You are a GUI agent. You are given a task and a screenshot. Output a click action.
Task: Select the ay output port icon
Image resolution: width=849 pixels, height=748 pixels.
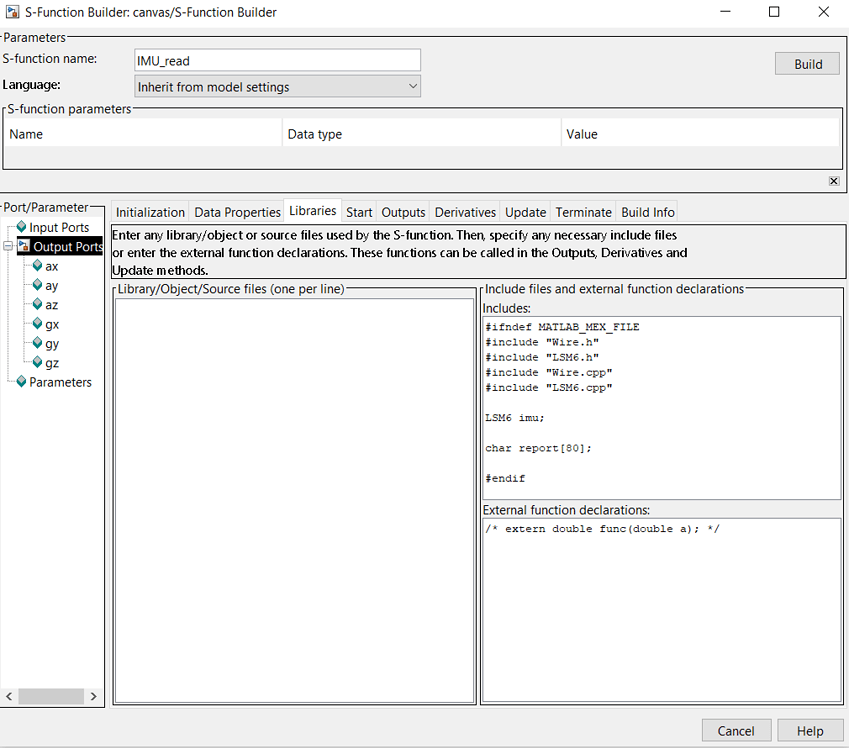(x=36, y=285)
